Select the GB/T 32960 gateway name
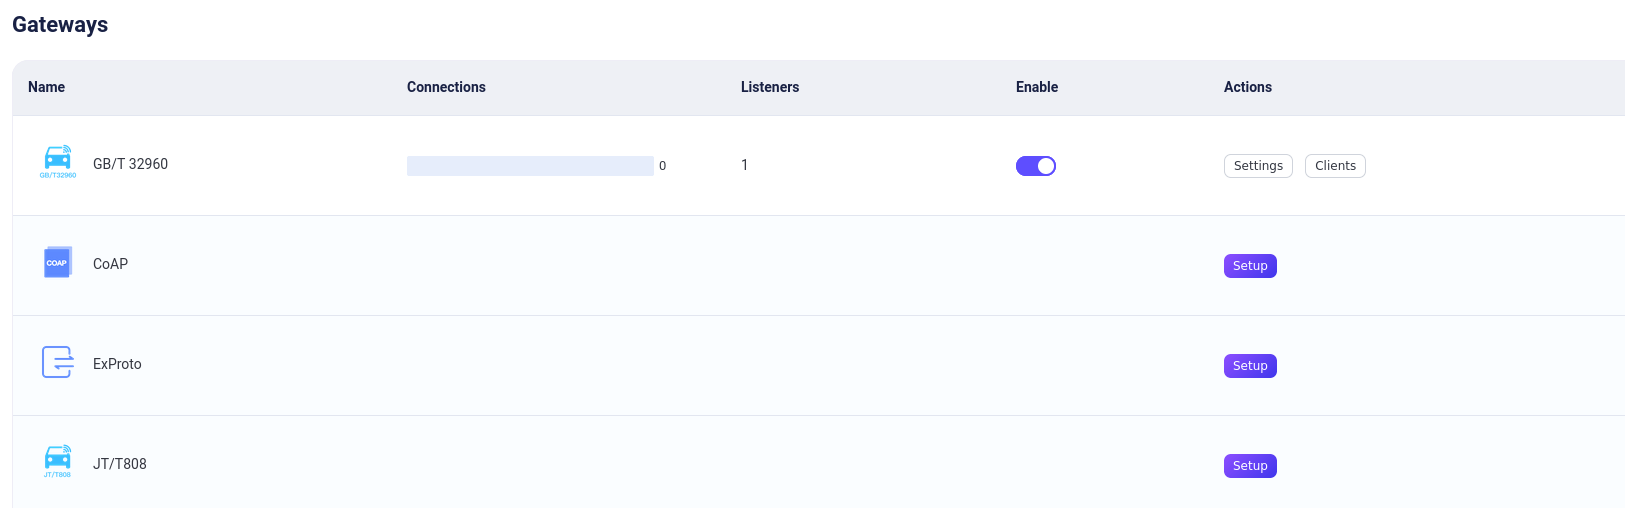 [130, 164]
